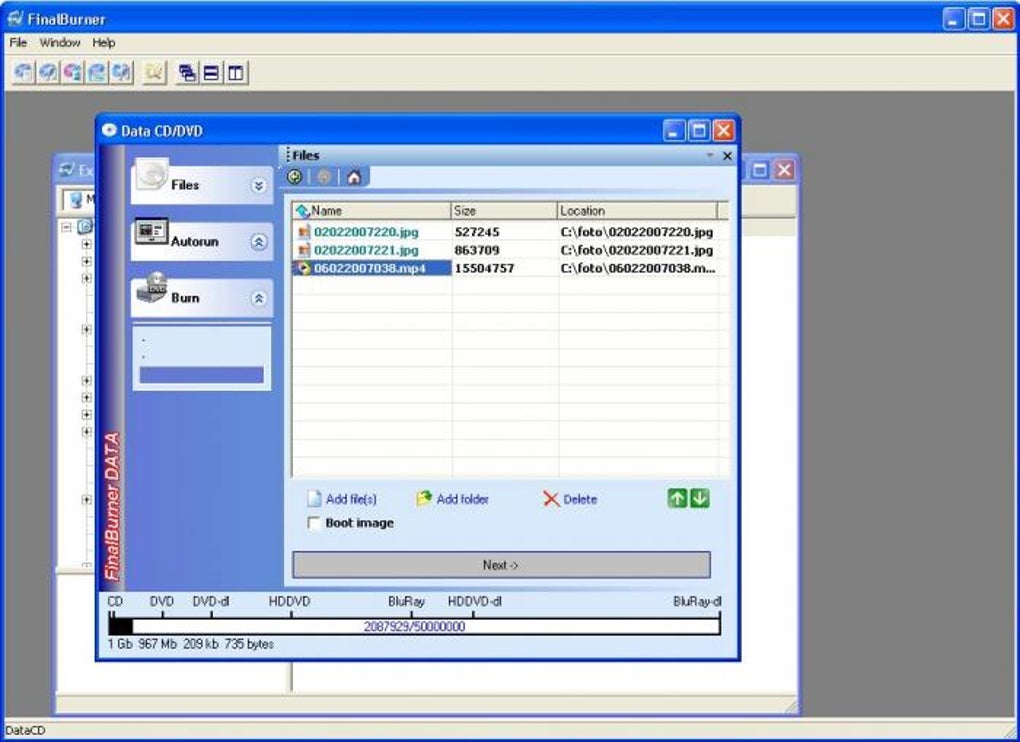
Task: Delete the selected file
Action: pos(570,499)
